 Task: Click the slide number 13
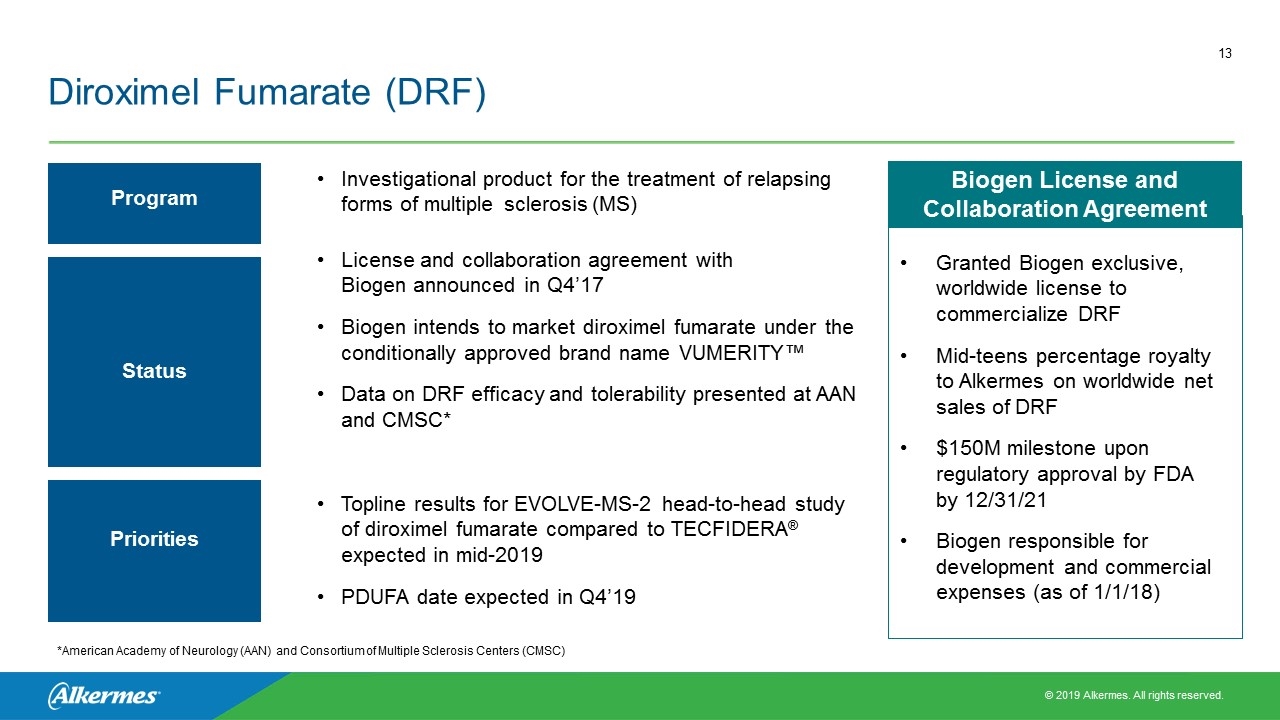[x=1225, y=54]
